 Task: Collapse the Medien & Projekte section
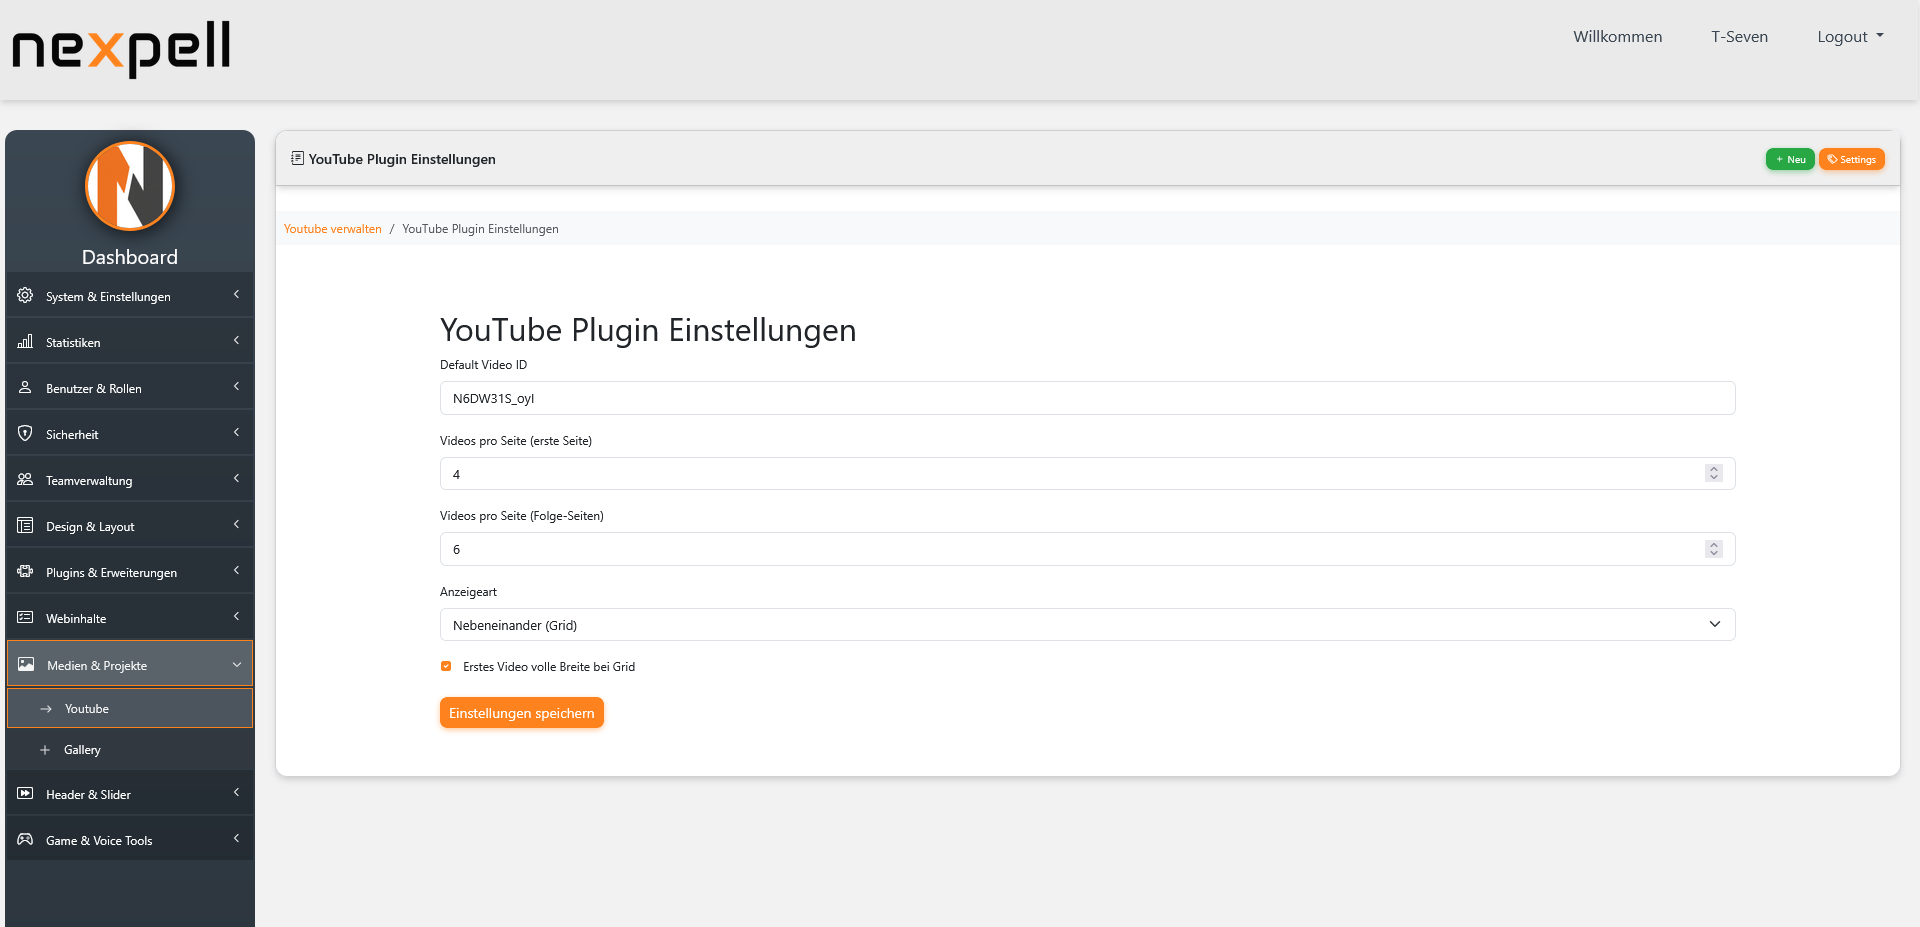(237, 663)
